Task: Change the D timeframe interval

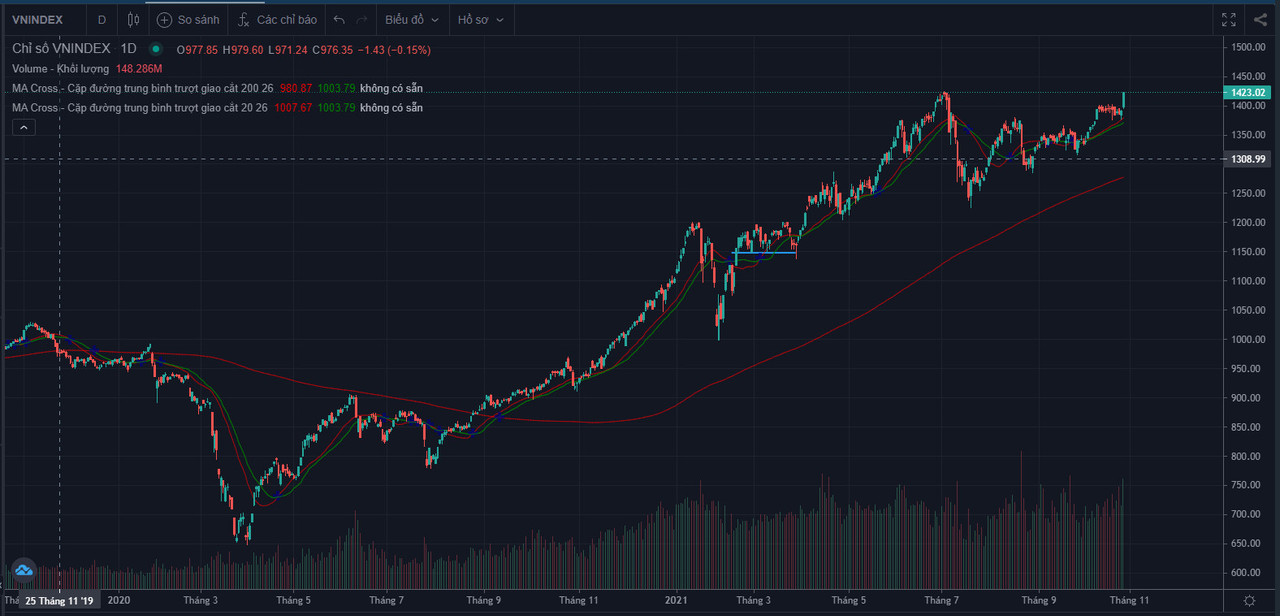Action: click(101, 19)
